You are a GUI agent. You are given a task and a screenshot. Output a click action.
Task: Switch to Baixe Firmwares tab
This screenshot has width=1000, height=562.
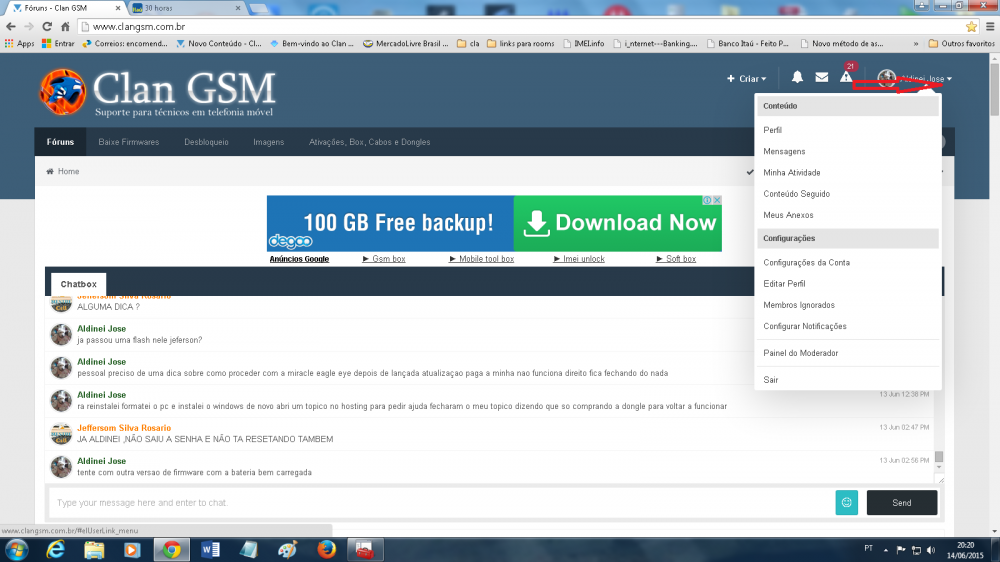tap(129, 142)
